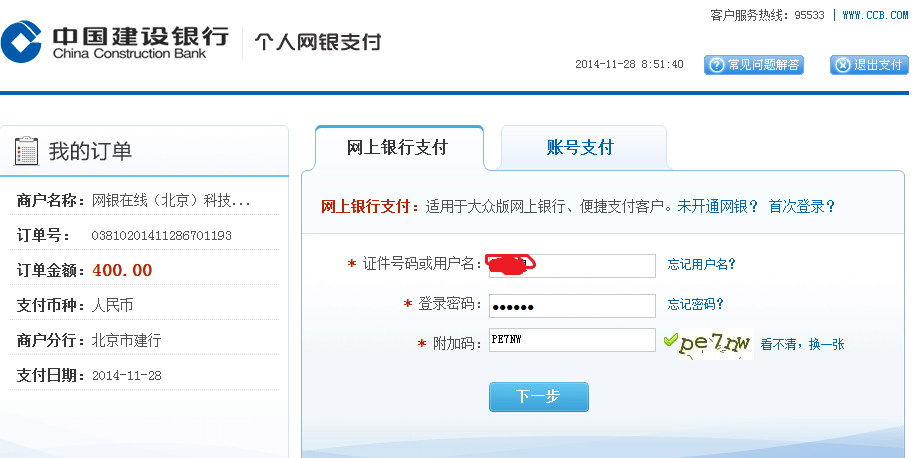918x458 pixels.
Task: Open the 首次登录？ link
Action: point(801,206)
